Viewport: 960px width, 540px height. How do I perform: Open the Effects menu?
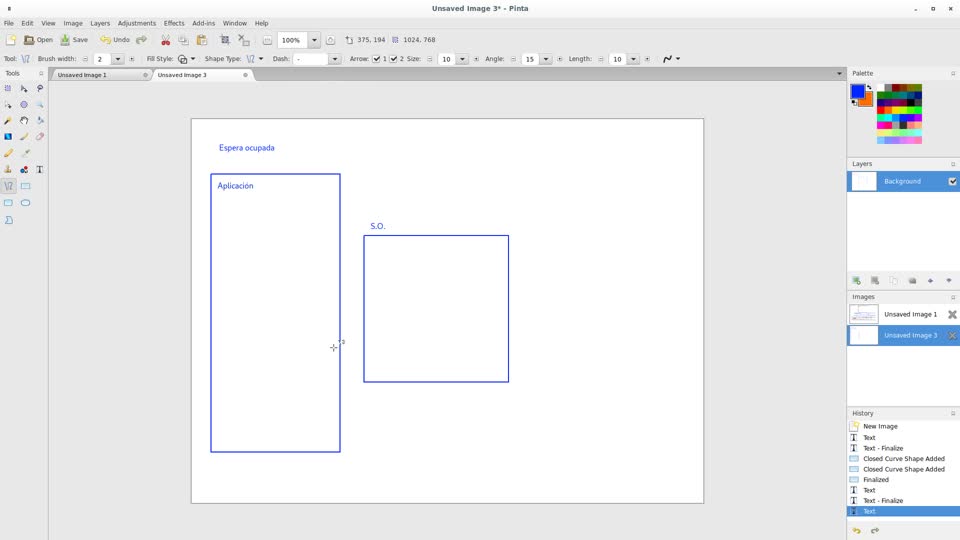tap(174, 23)
